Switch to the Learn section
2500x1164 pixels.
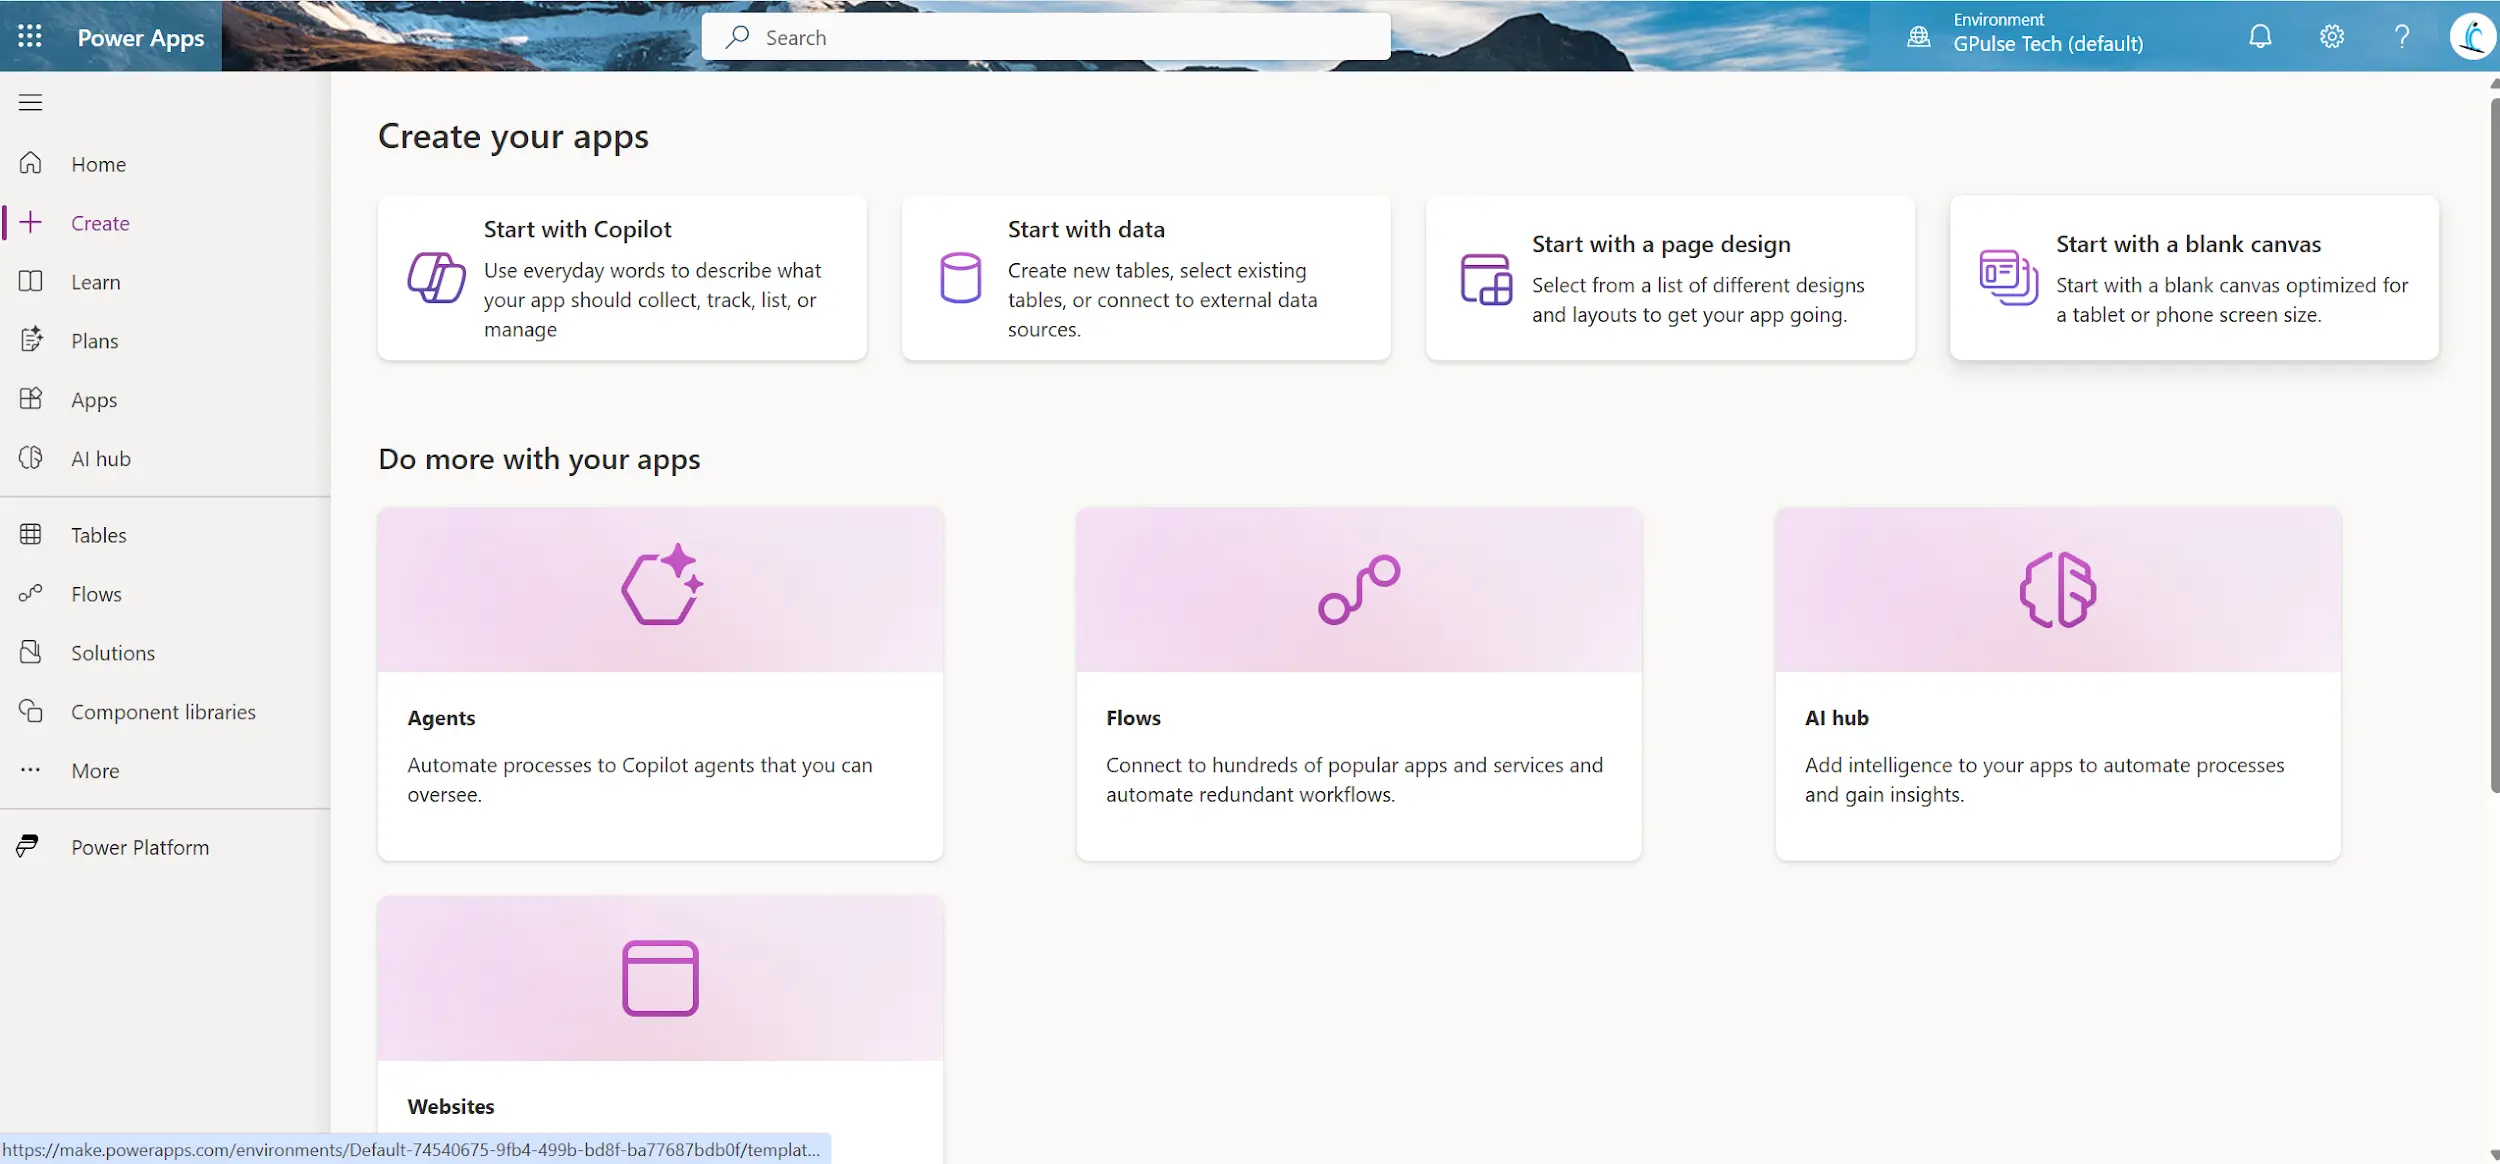tap(95, 281)
